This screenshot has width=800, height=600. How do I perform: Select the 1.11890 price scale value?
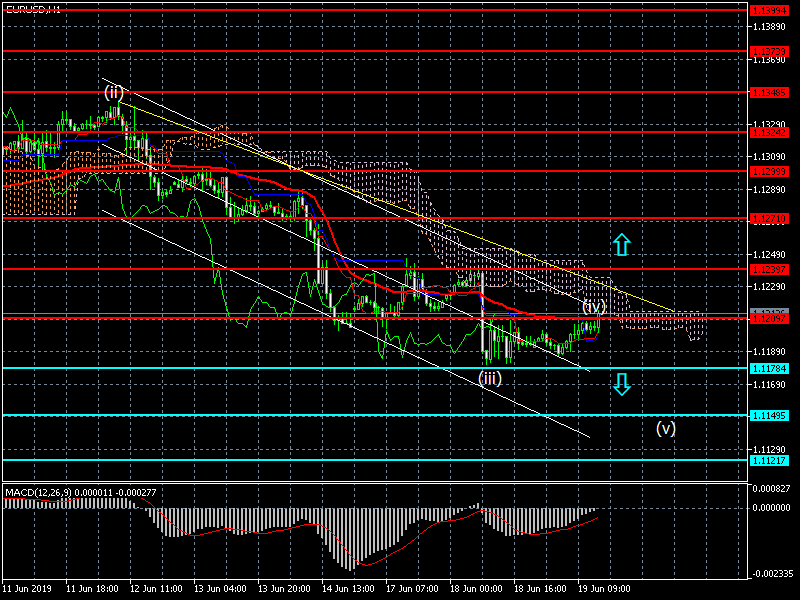pos(769,352)
